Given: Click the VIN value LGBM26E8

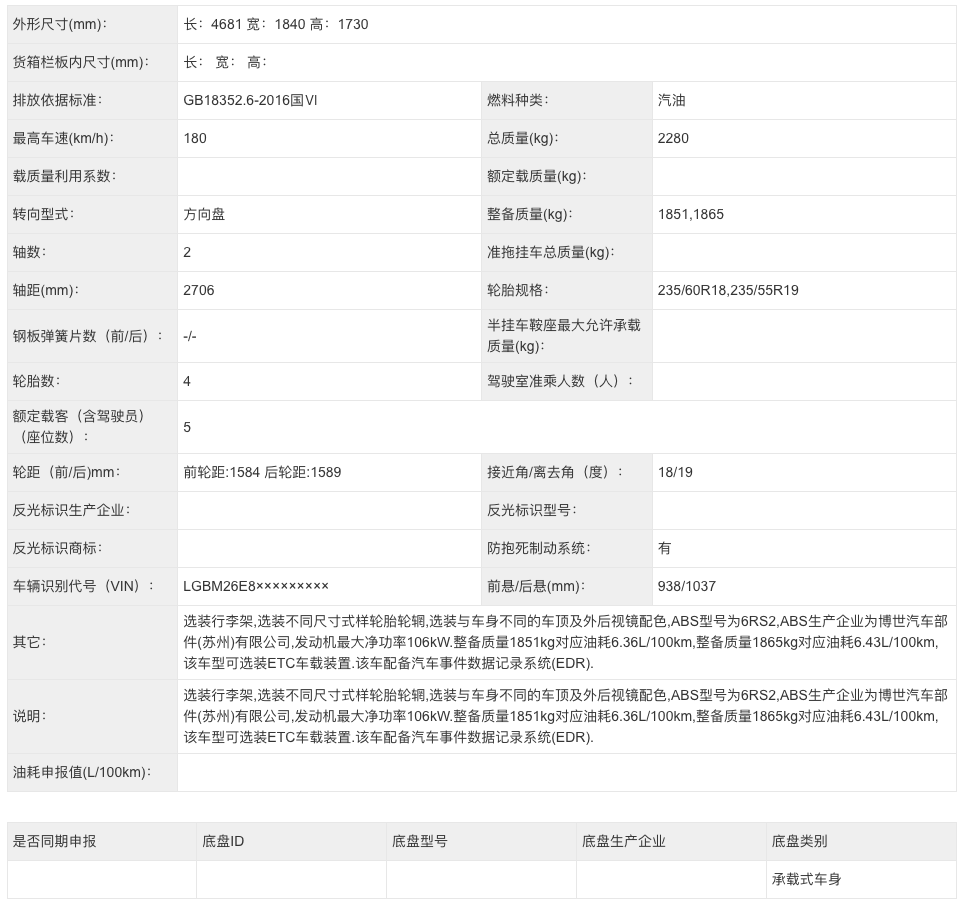Looking at the screenshot, I should [x=256, y=586].
